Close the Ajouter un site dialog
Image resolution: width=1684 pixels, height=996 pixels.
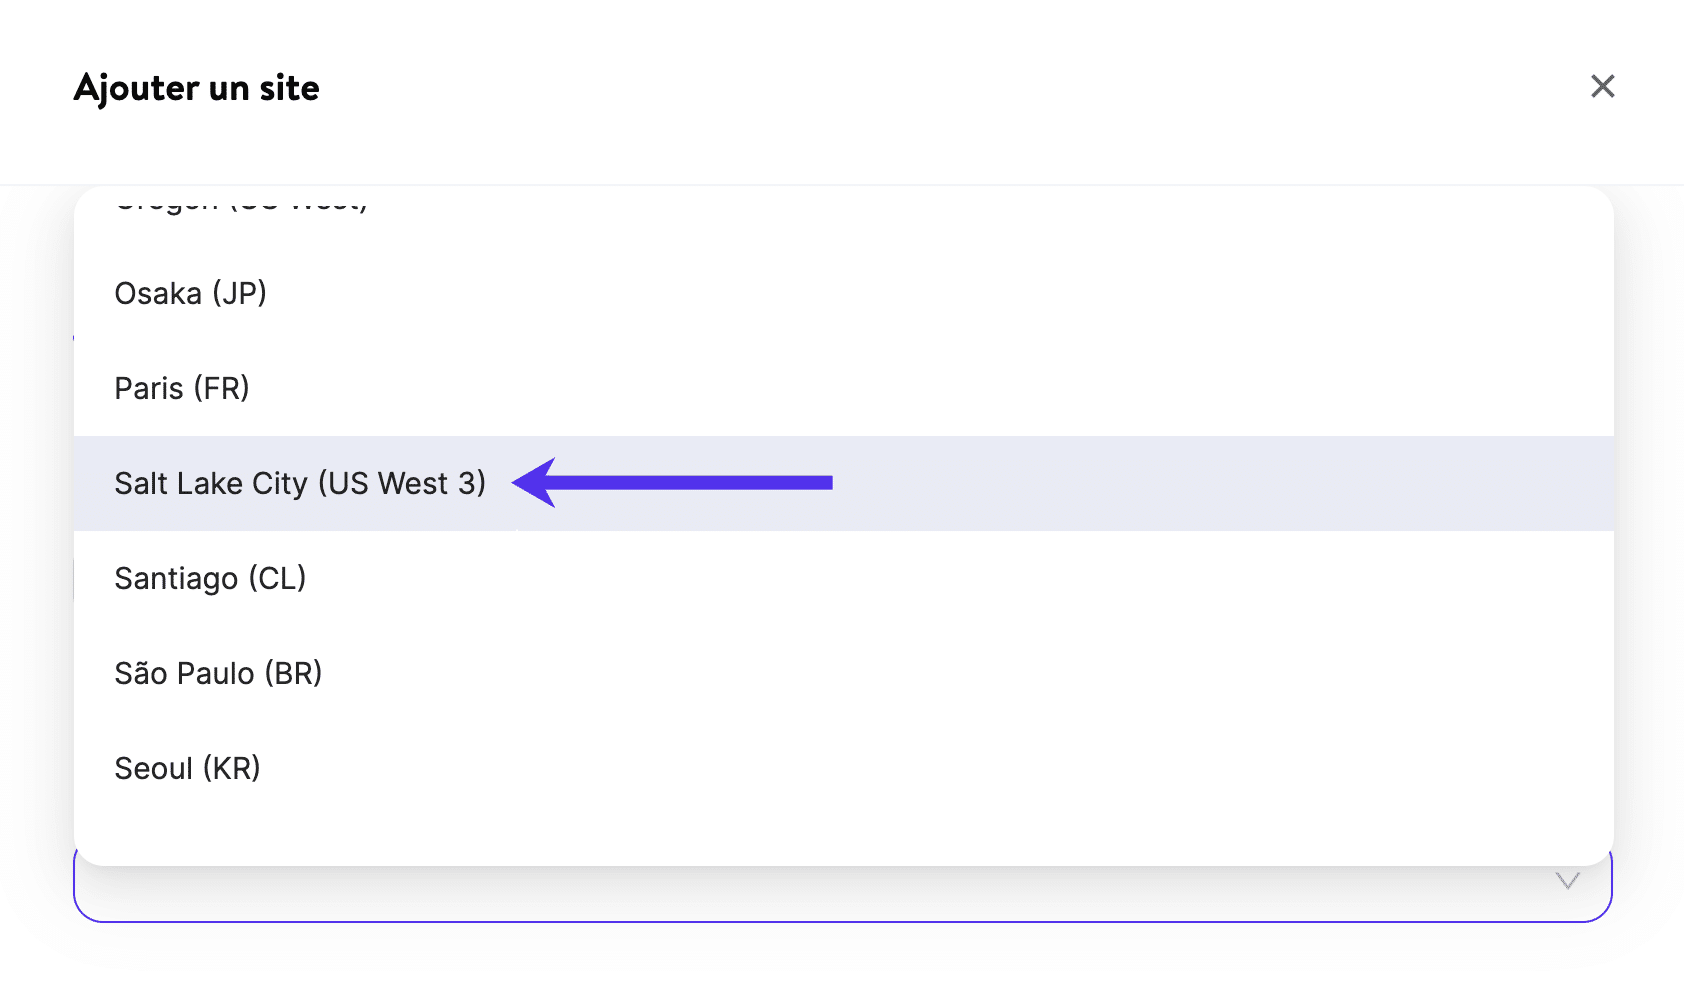point(1602,87)
